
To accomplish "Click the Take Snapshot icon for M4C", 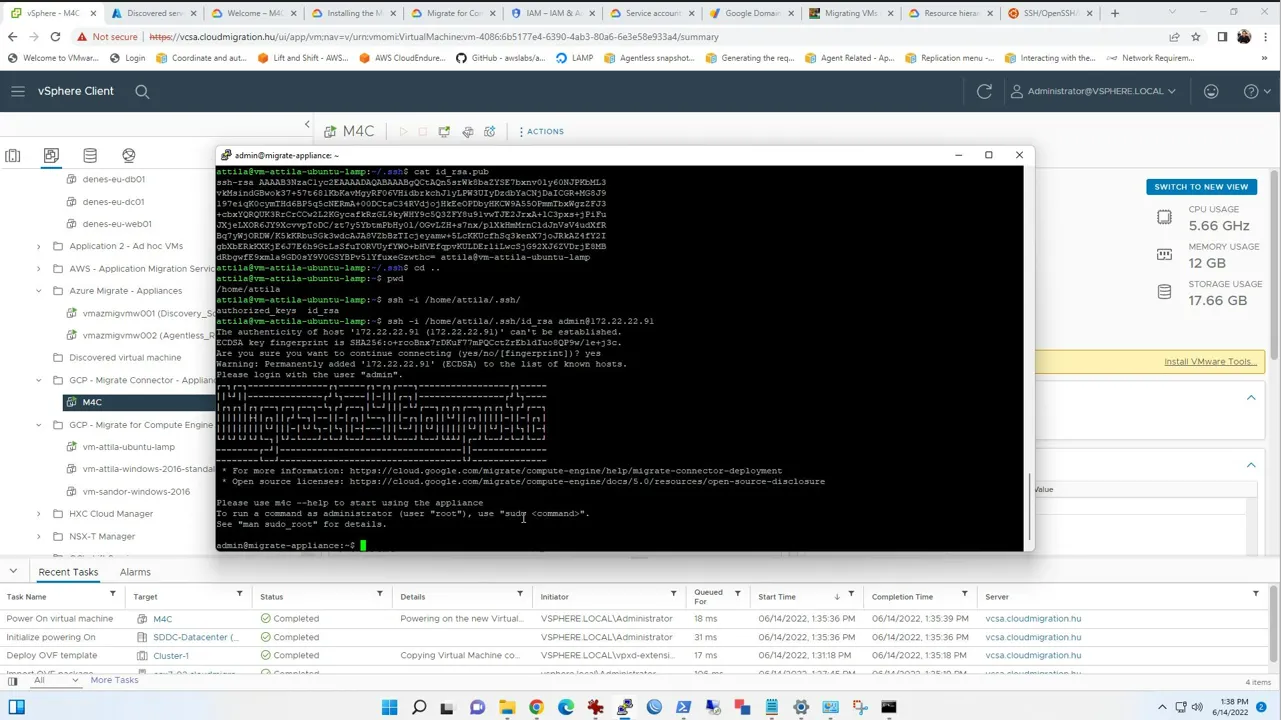I will tap(489, 131).
